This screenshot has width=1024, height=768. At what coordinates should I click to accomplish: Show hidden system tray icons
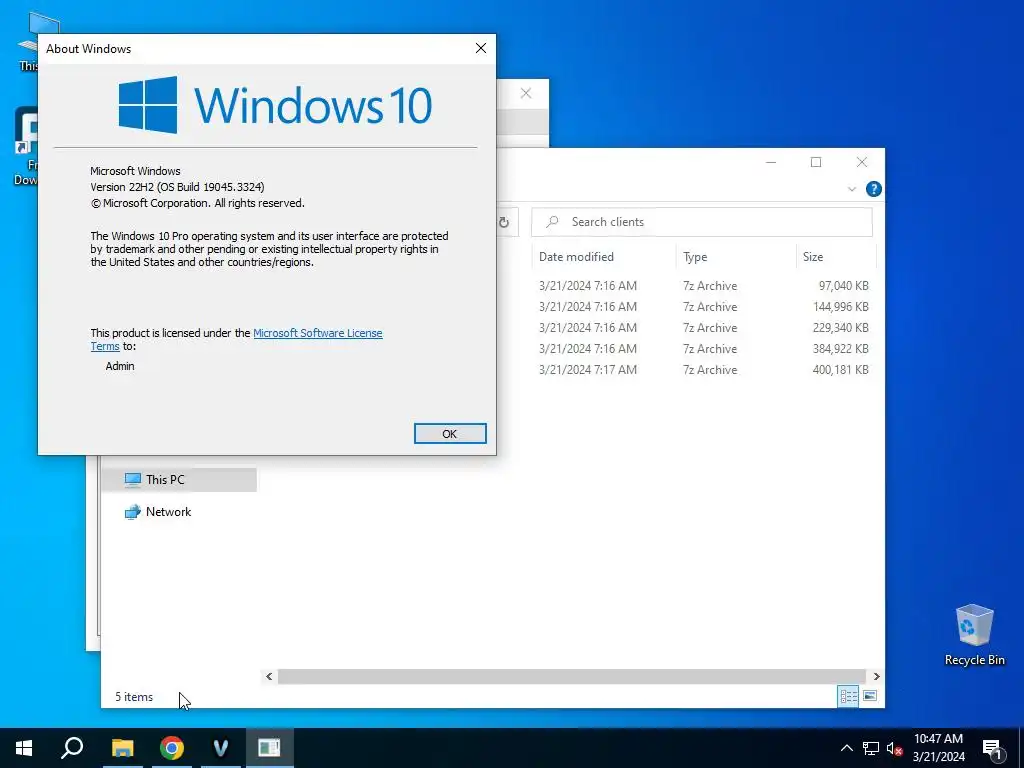click(846, 748)
